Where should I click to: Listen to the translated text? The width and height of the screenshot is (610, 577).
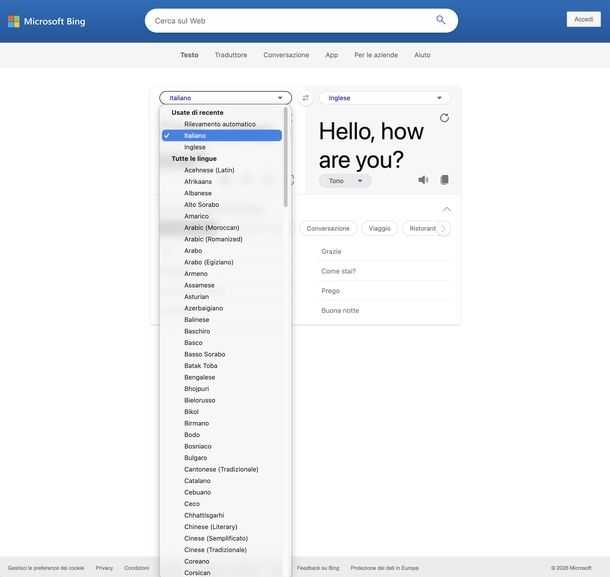click(423, 180)
